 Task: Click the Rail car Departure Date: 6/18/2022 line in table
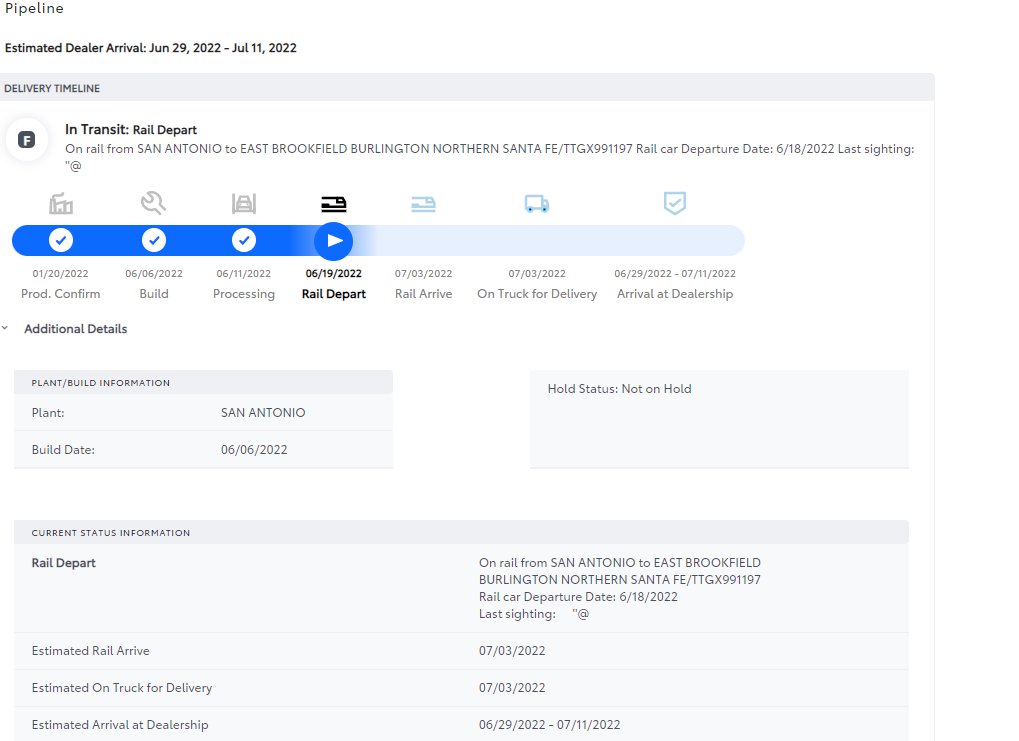(x=578, y=597)
